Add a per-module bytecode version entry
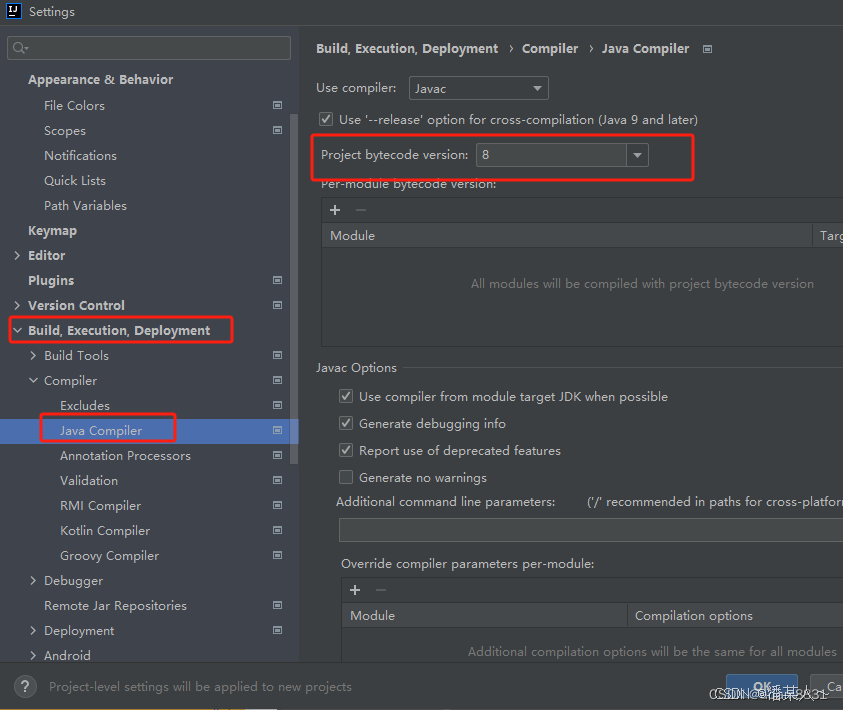This screenshot has height=710, width=843. coord(335,210)
